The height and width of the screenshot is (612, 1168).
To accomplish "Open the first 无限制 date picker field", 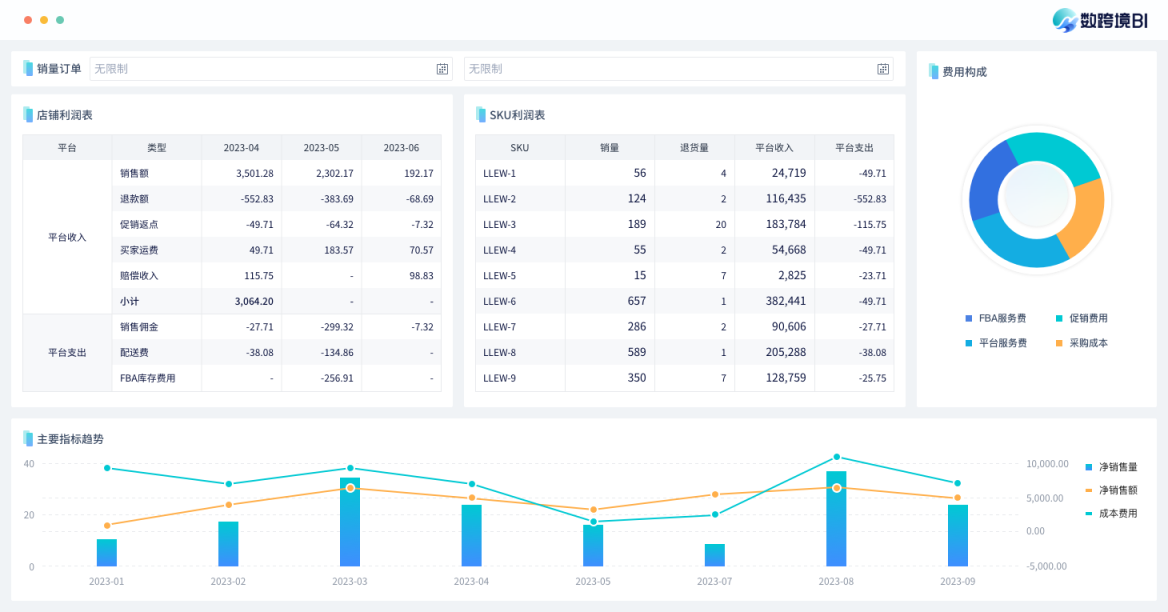I will 260,69.
